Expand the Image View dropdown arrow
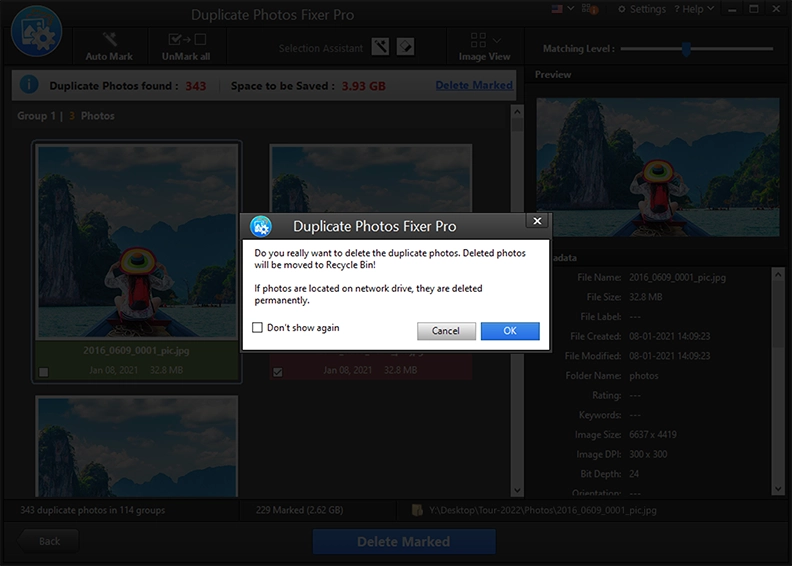The width and height of the screenshot is (792, 566). [497, 40]
